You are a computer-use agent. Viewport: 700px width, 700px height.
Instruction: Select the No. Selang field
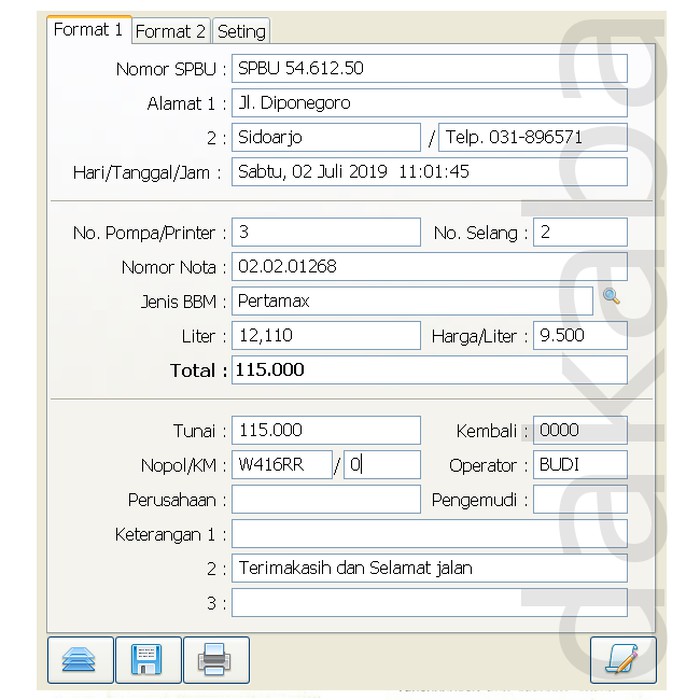[x=580, y=232]
